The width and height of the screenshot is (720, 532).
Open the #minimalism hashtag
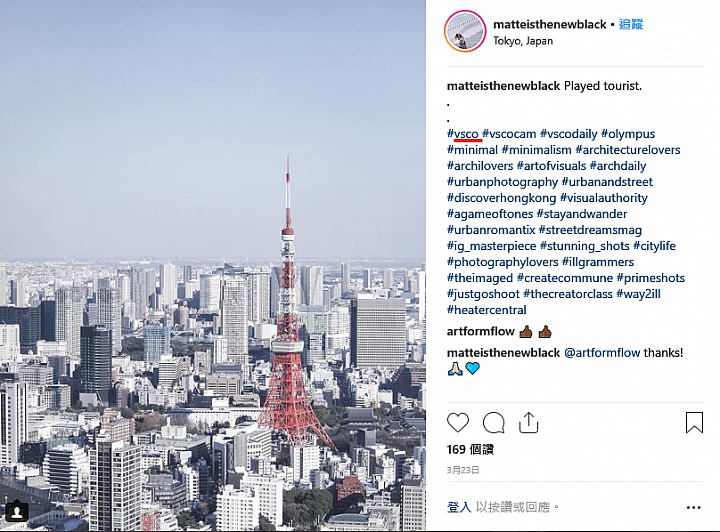pyautogui.click(x=536, y=150)
